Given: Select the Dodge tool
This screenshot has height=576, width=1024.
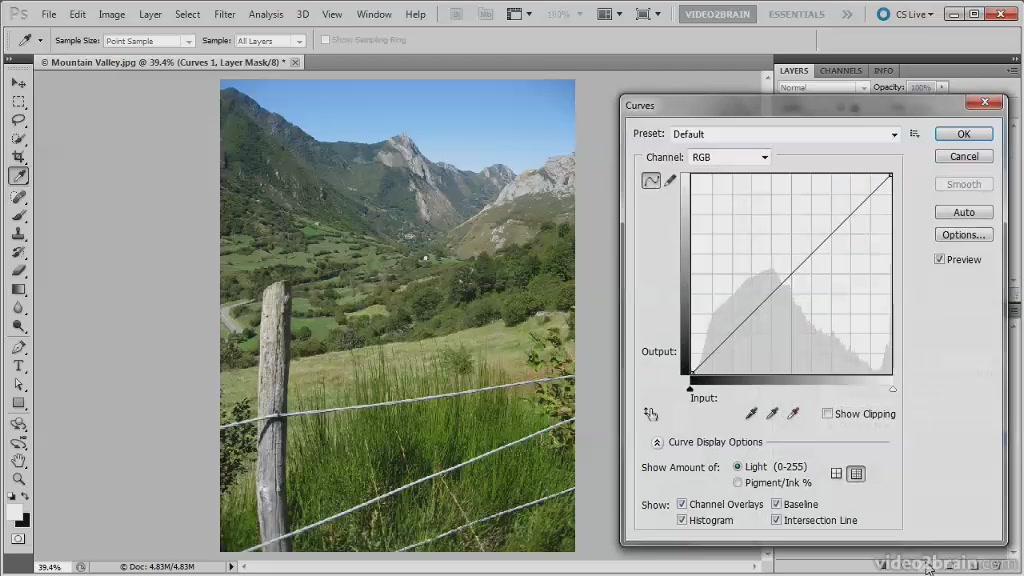Looking at the screenshot, I should (x=18, y=326).
